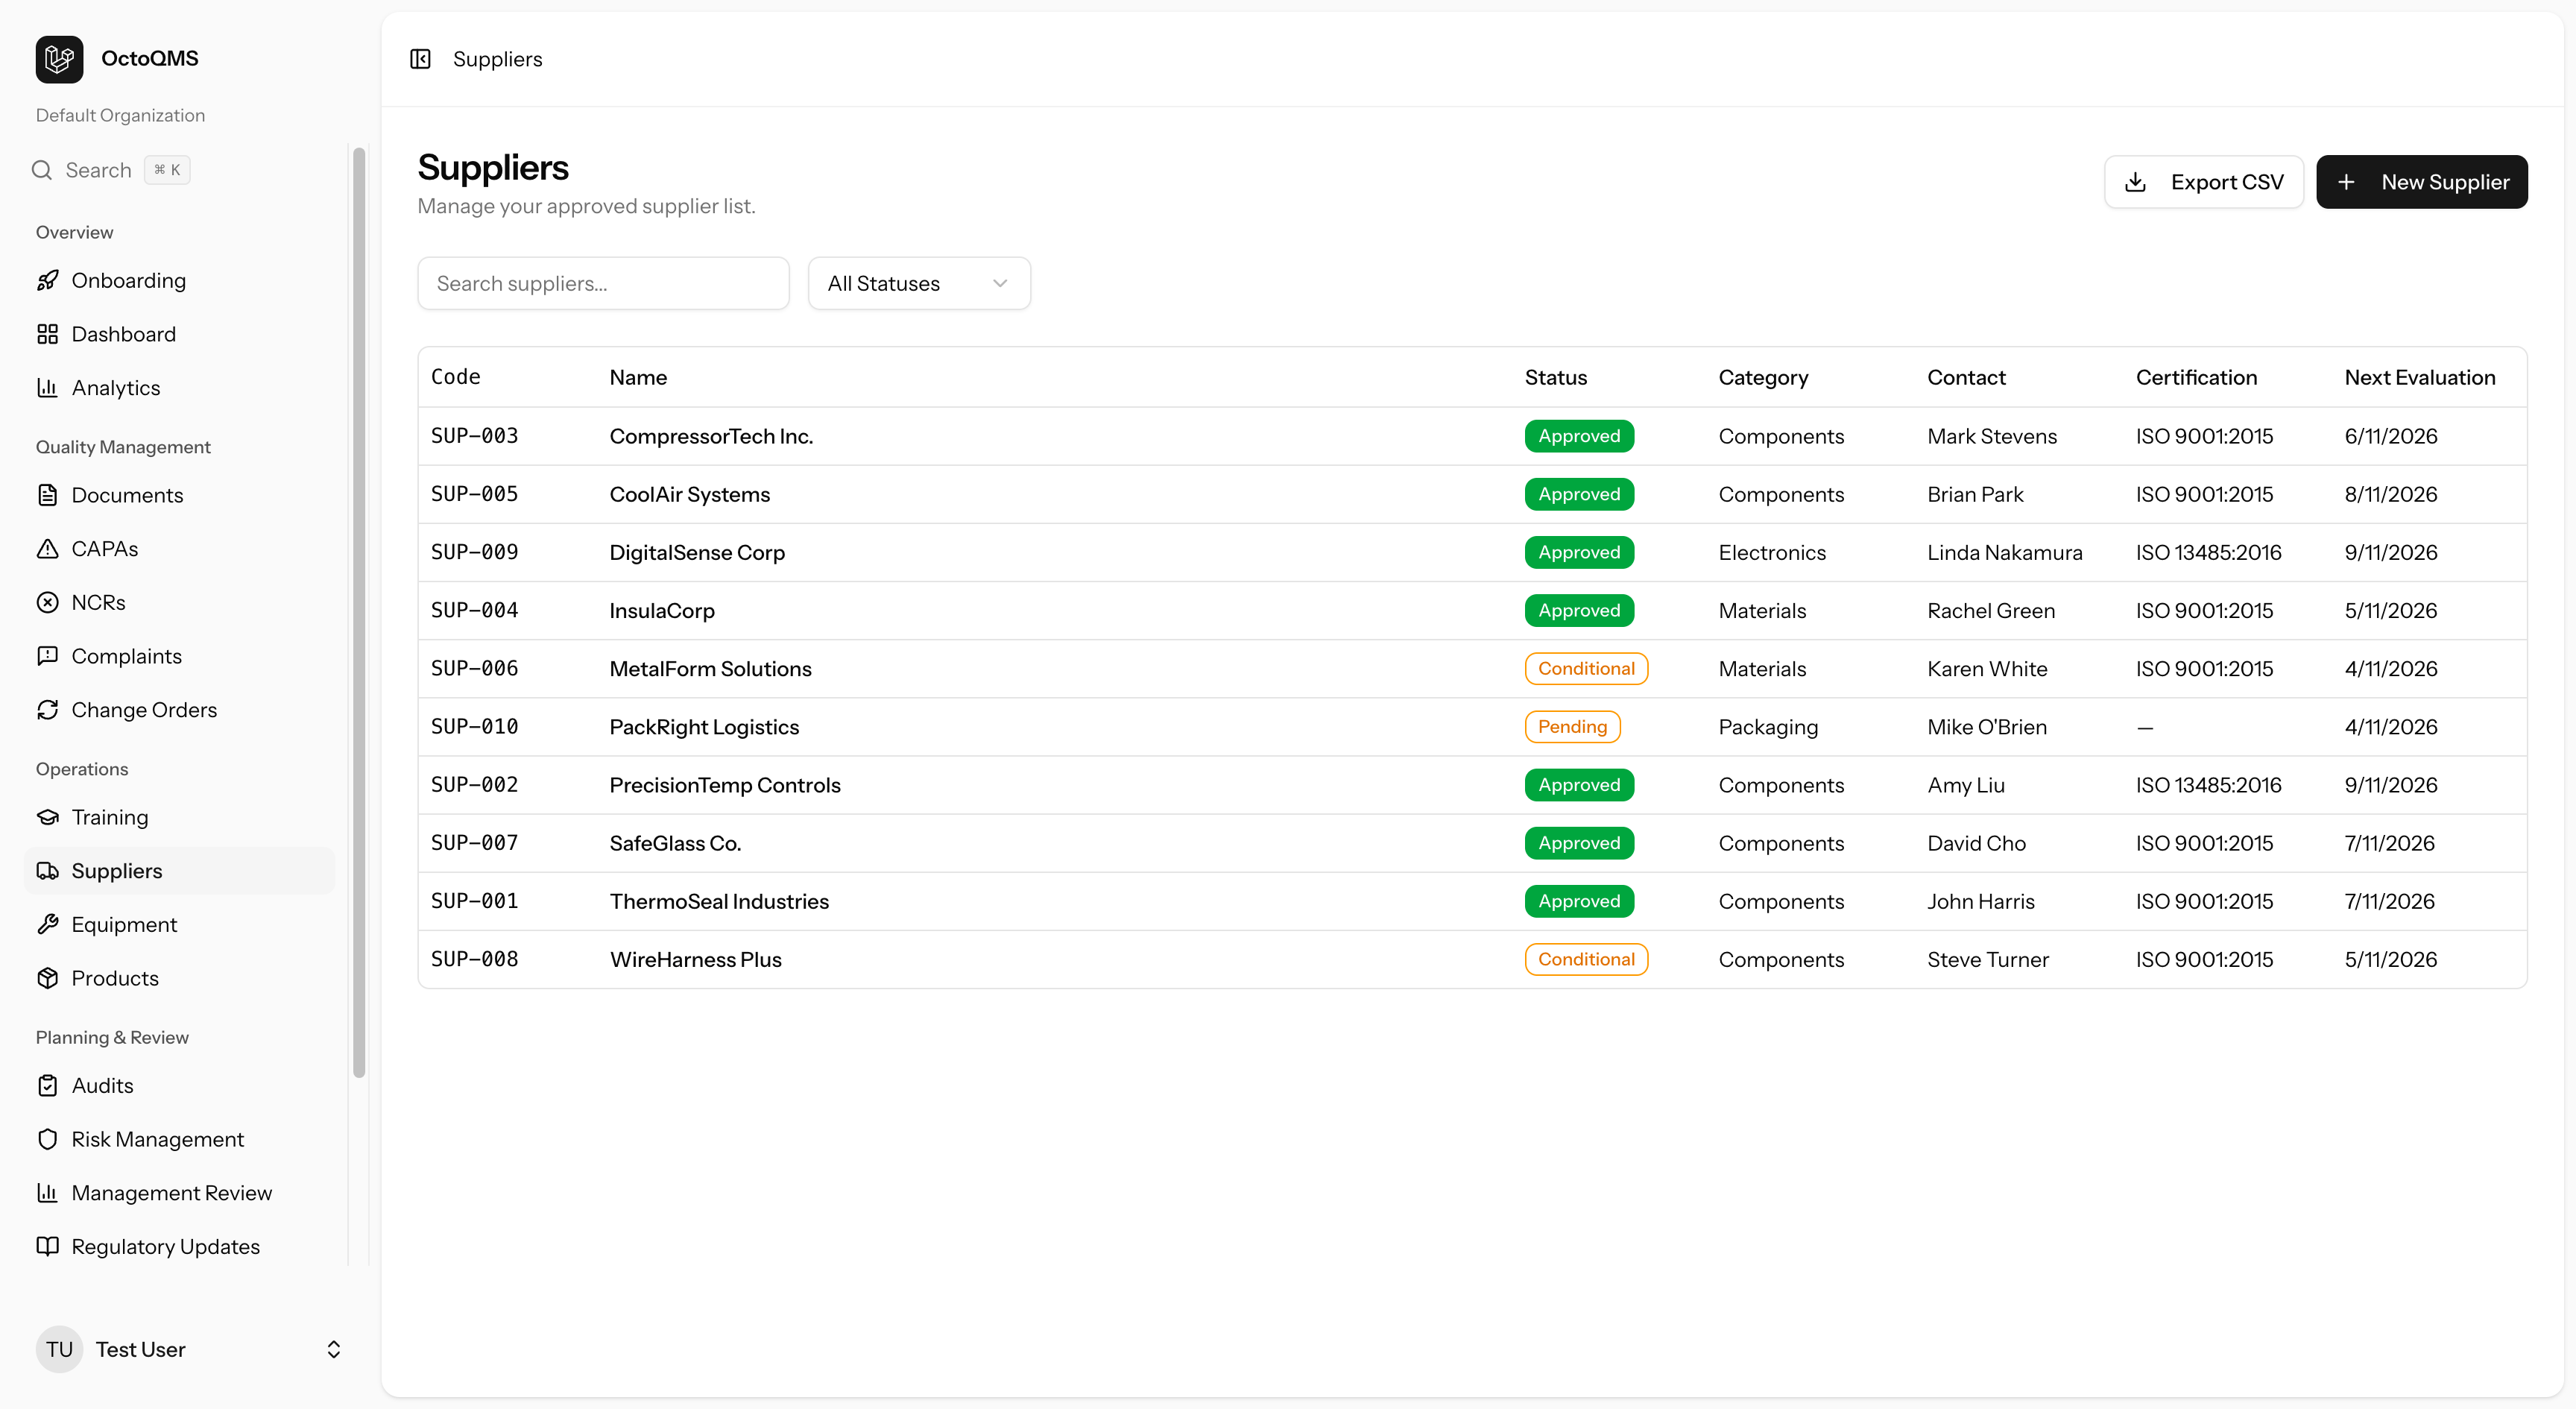Click the Change Orders refresh icon
The height and width of the screenshot is (1409, 2576).
point(47,710)
